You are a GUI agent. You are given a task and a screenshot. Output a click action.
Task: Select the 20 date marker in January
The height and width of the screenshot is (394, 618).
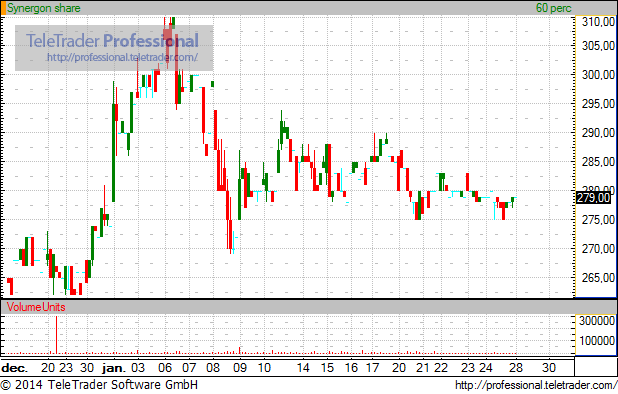(398, 368)
